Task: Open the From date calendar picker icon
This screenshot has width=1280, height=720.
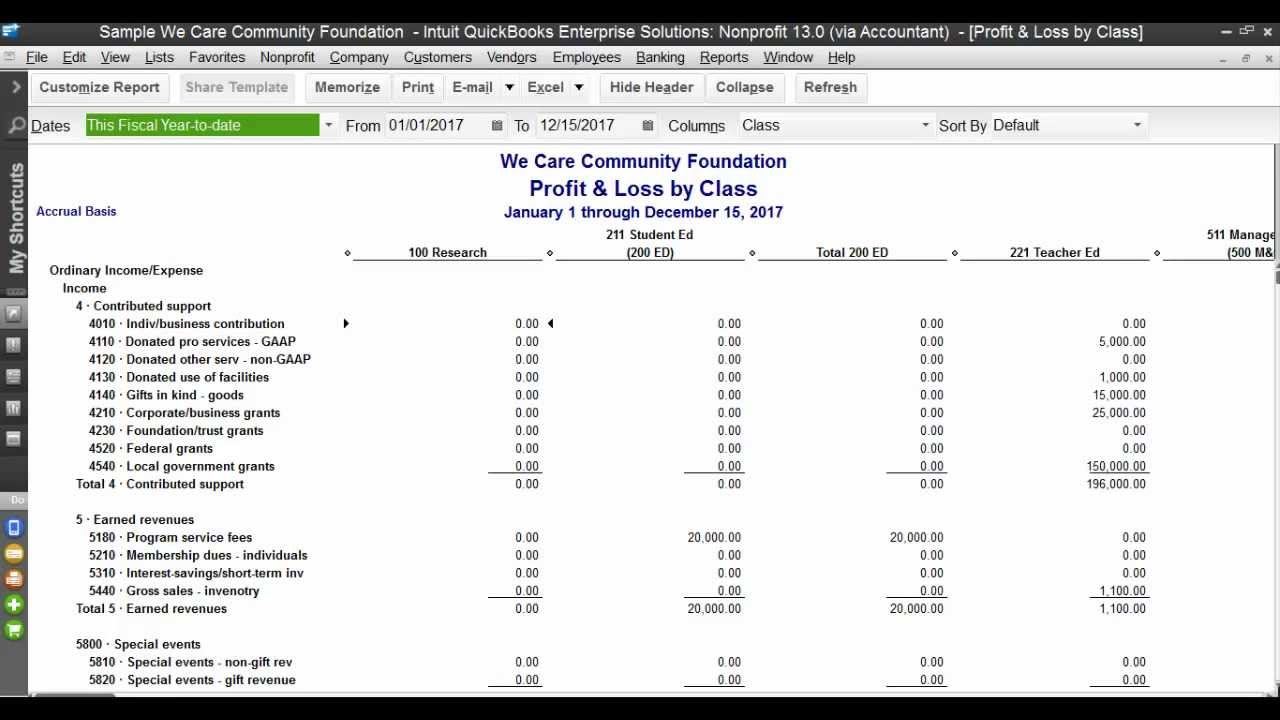Action: pos(497,126)
